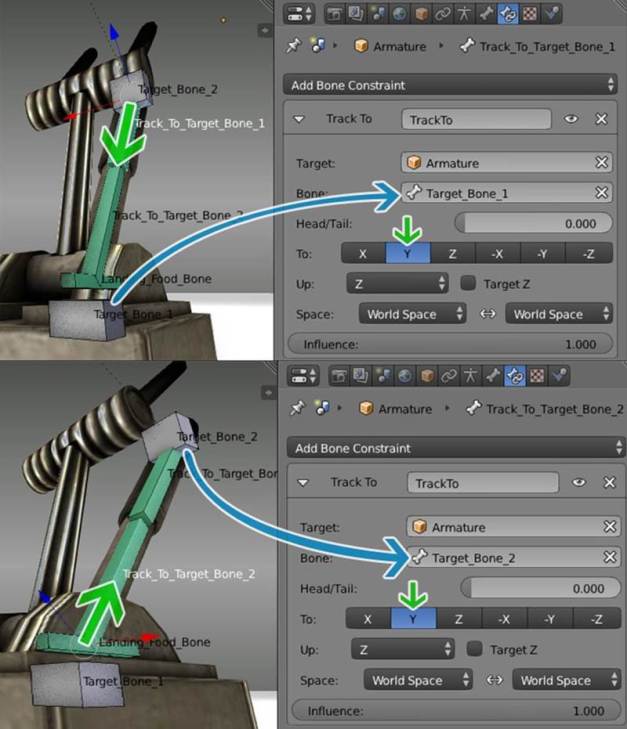
Task: Open Object tab in Target_Bone_1 panel
Action: tap(421, 13)
